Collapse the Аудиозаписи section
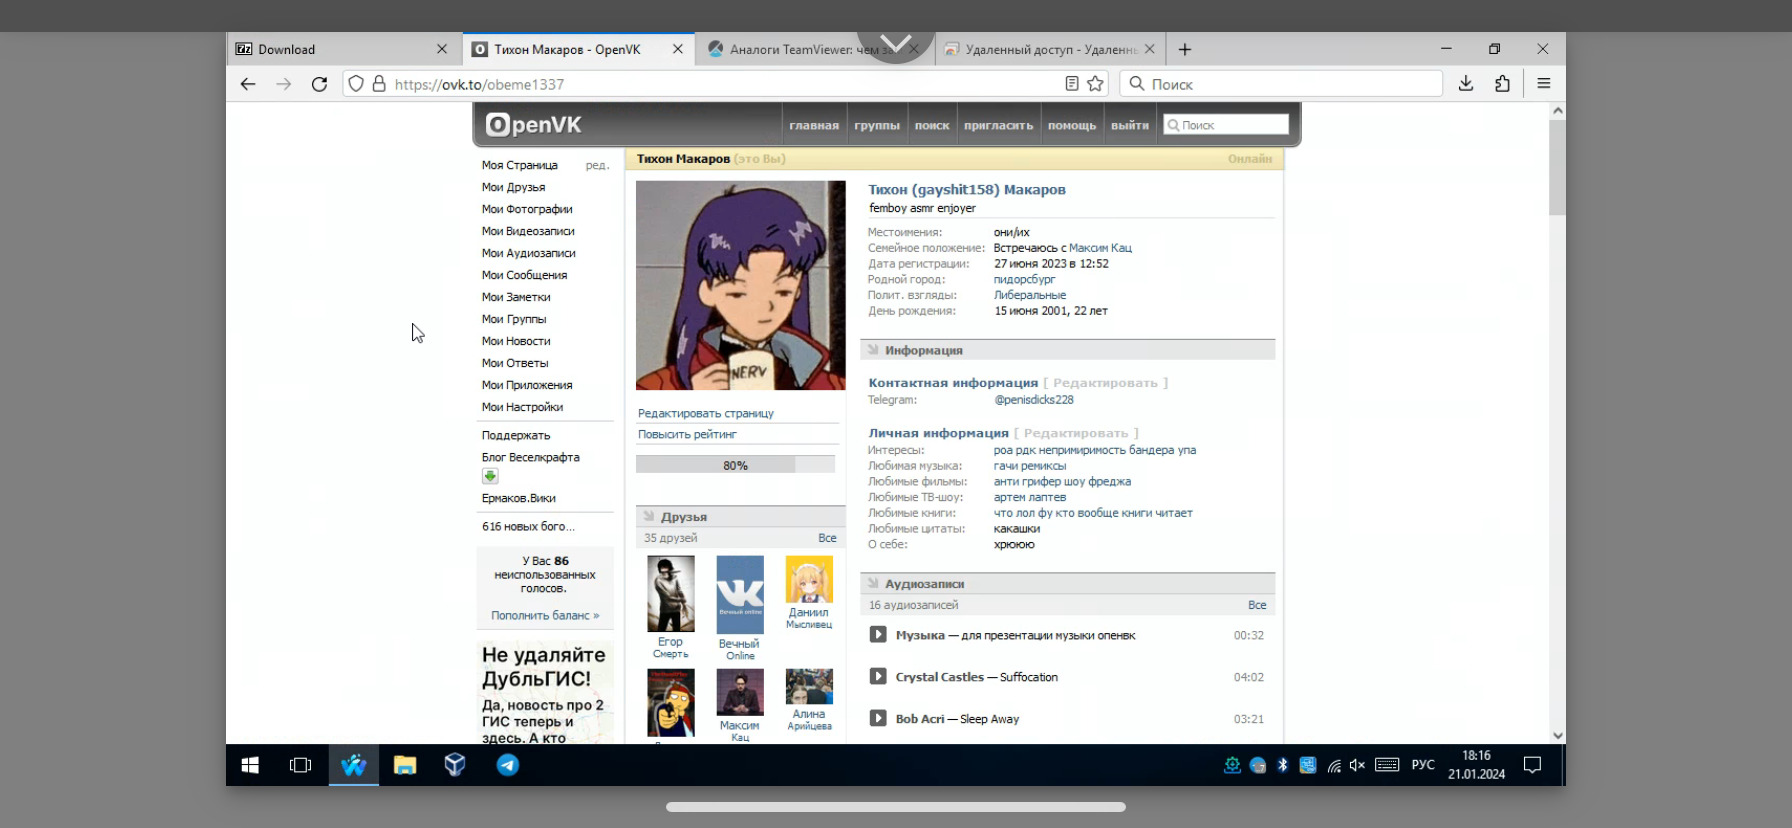 (1068, 584)
